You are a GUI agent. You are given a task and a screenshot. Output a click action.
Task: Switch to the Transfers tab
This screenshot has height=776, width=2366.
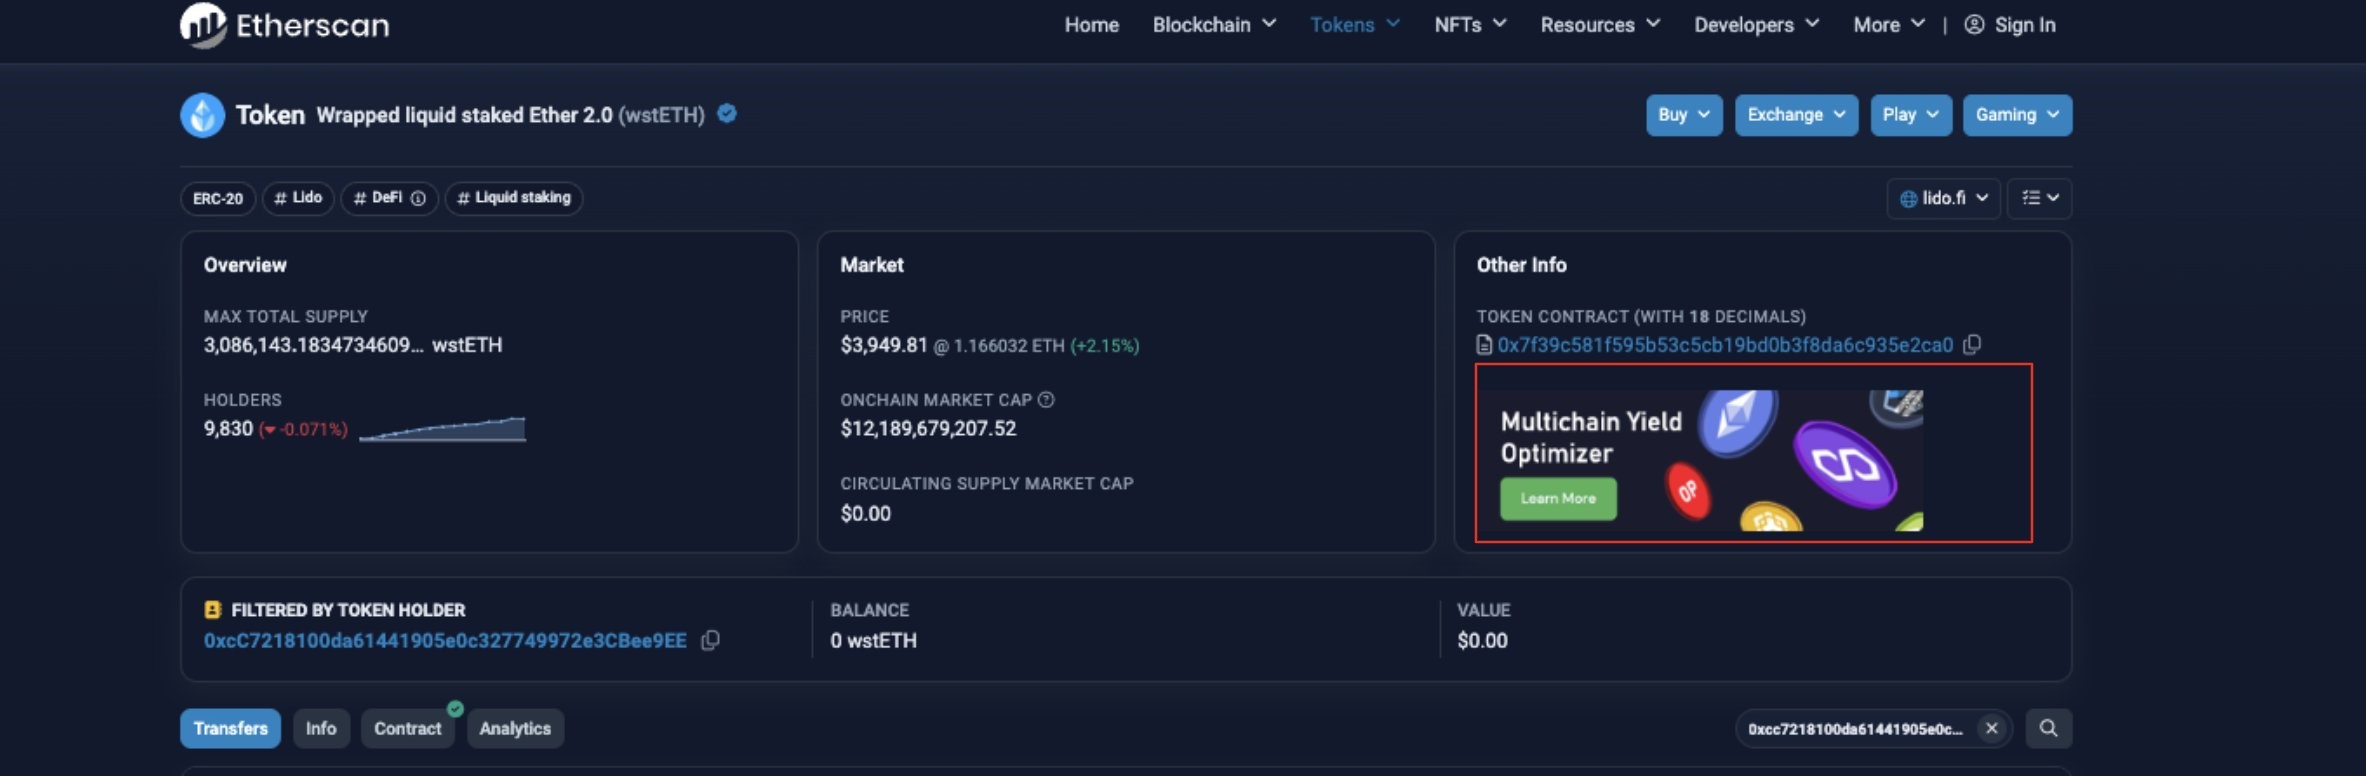(230, 728)
